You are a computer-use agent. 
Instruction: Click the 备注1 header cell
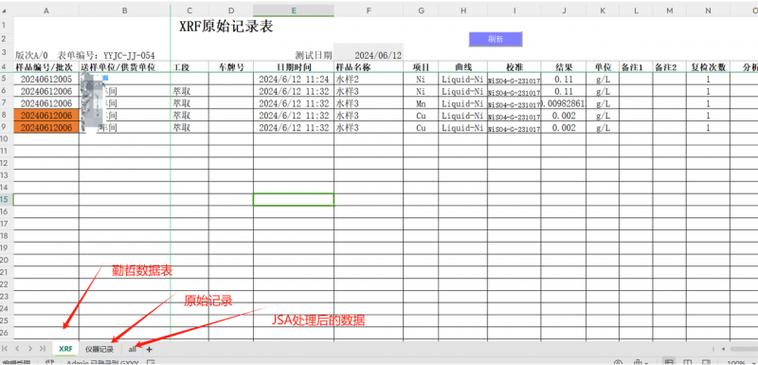(x=636, y=67)
